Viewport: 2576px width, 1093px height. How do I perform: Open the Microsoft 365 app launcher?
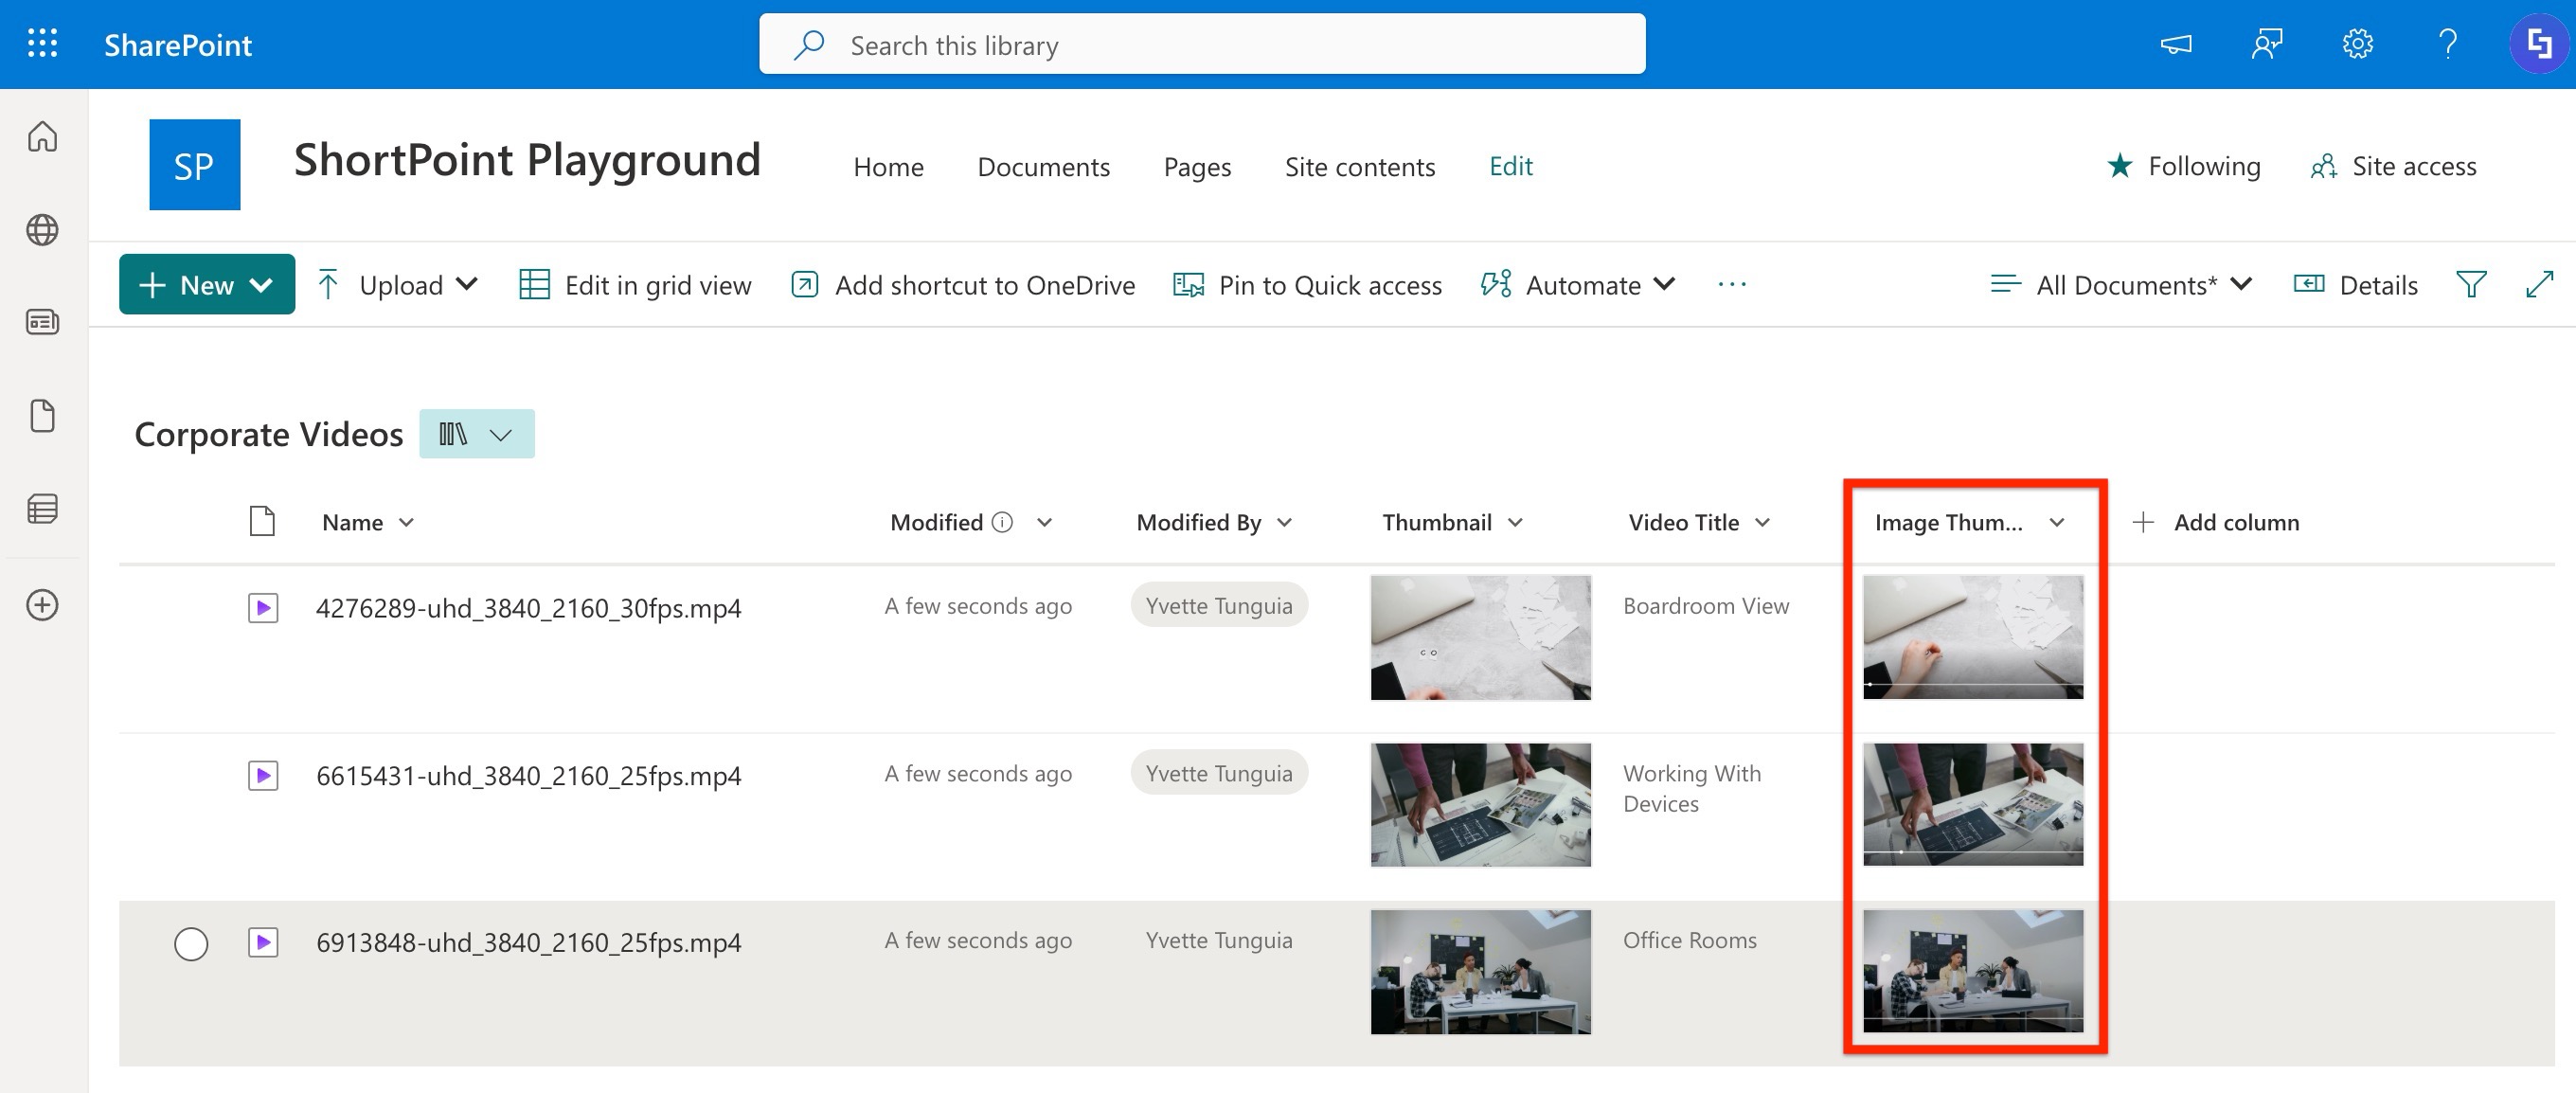coord(42,43)
